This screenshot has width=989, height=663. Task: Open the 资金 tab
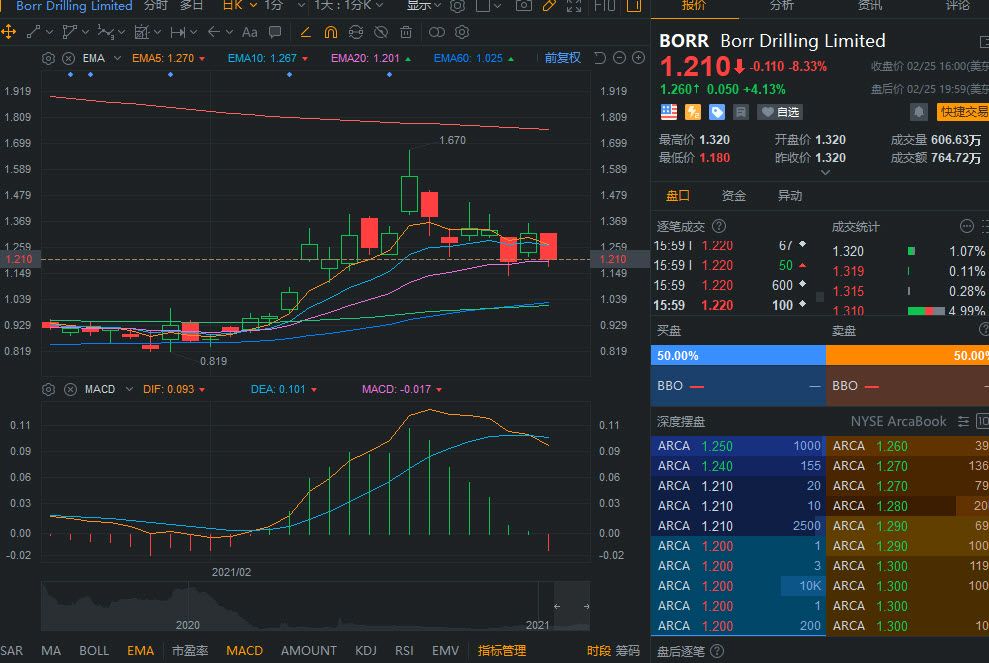point(734,196)
